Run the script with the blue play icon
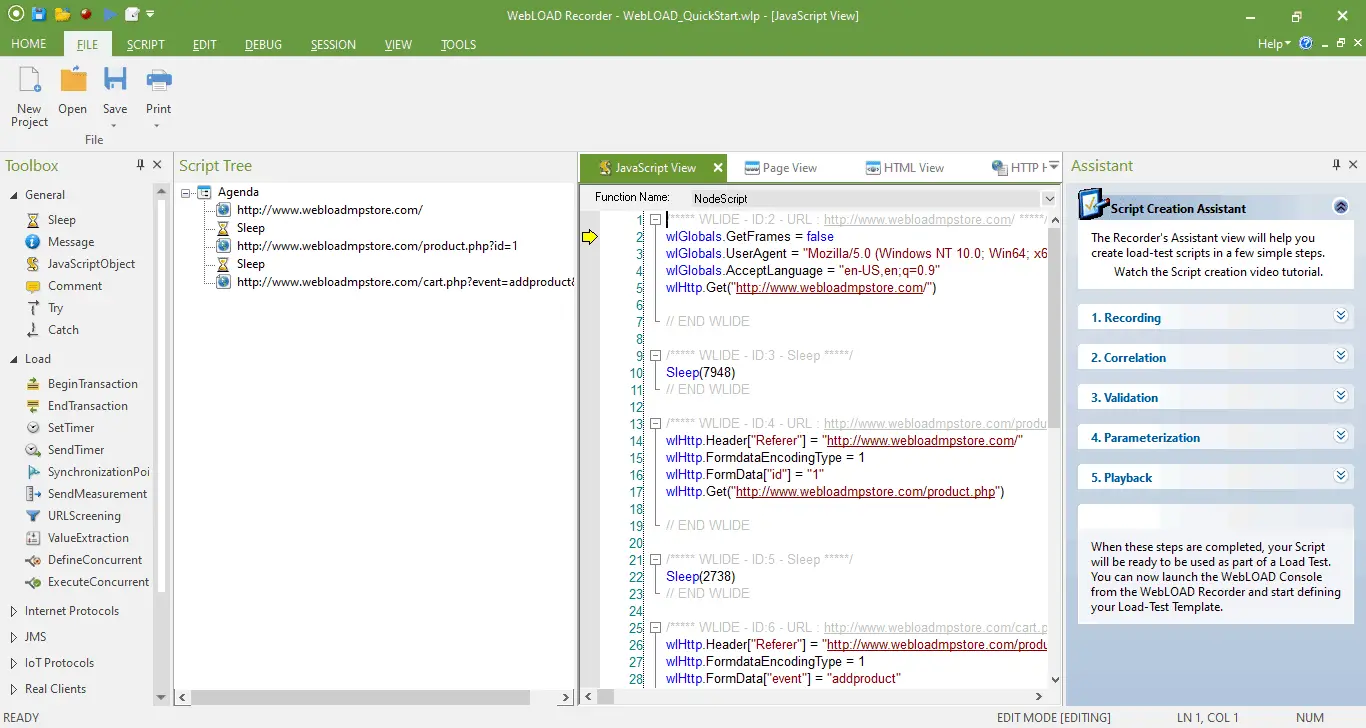This screenshot has width=1366, height=728. click(x=109, y=14)
